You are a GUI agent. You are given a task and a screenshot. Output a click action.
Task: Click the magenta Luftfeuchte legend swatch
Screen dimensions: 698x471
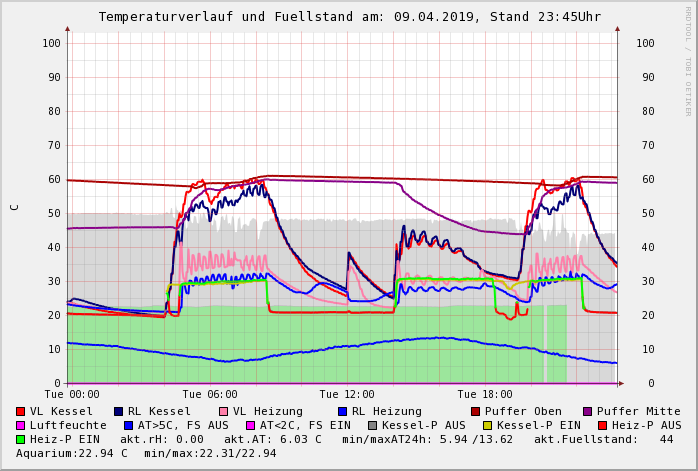coord(21,425)
